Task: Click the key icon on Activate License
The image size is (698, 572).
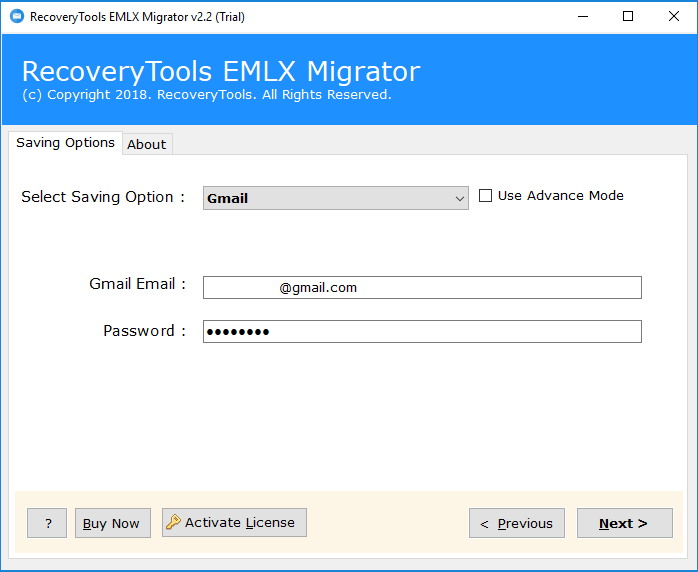Action: 173,522
